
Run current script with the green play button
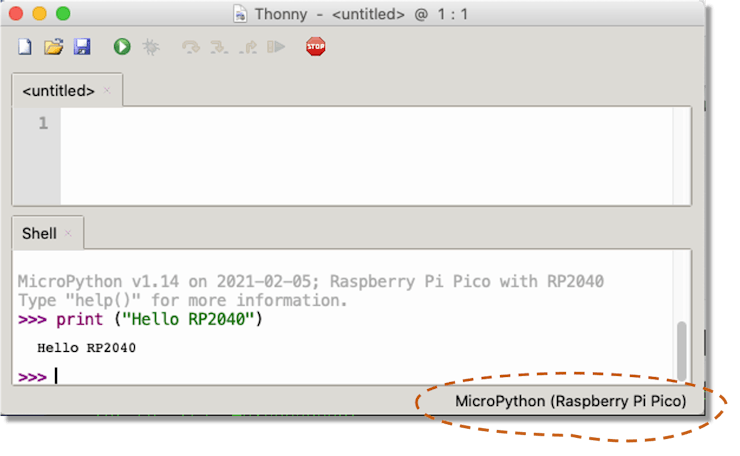pos(122,47)
